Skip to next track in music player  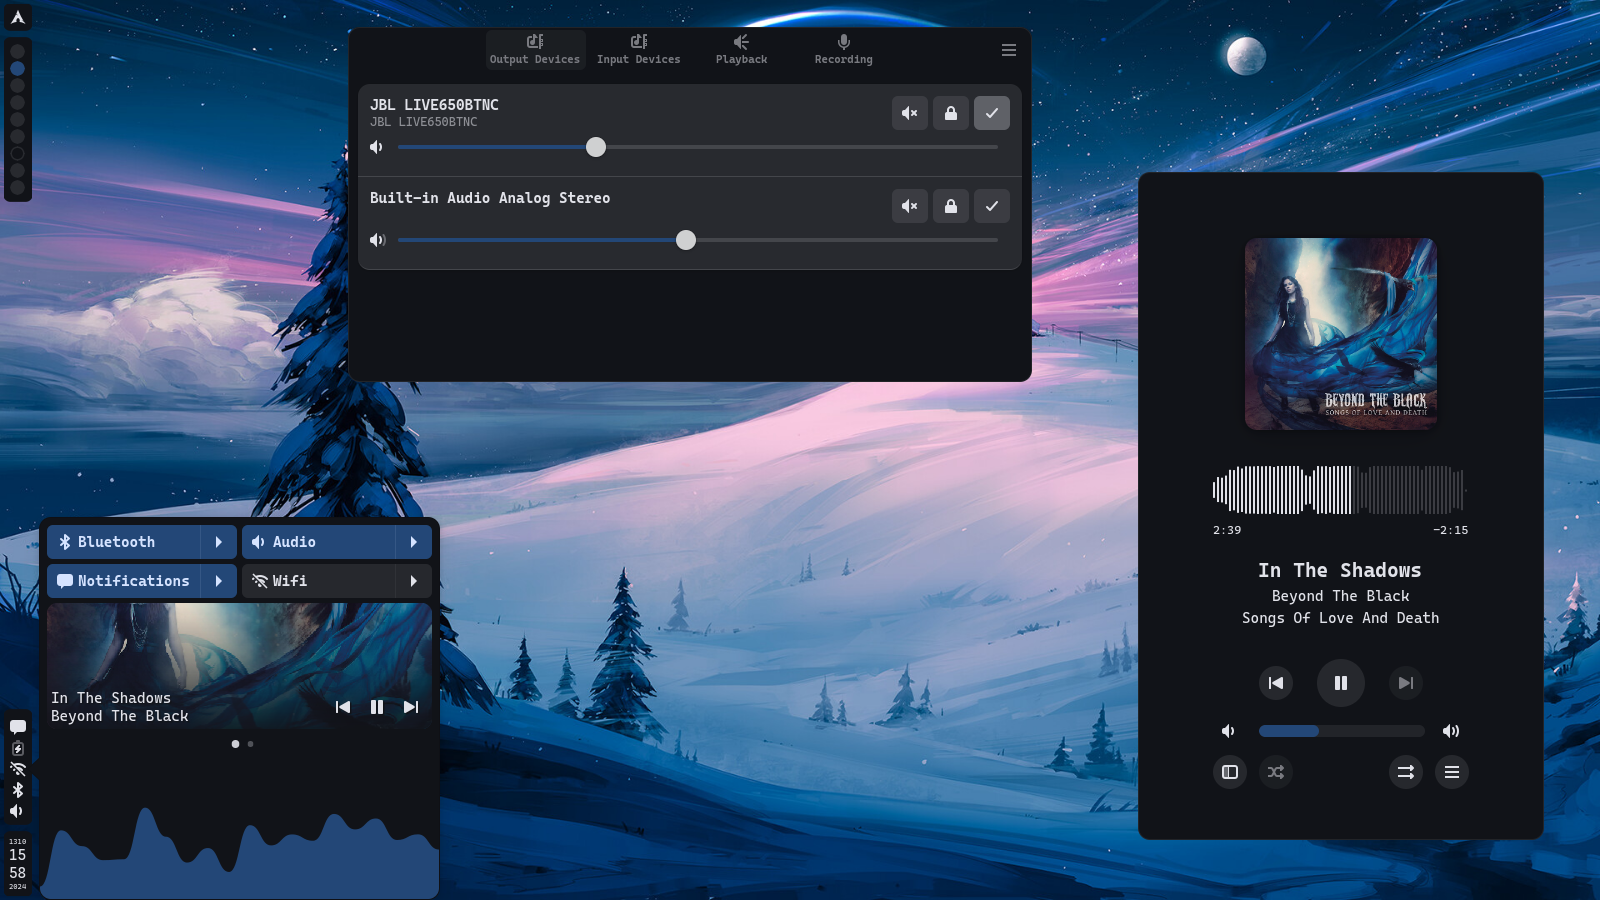(x=1406, y=683)
